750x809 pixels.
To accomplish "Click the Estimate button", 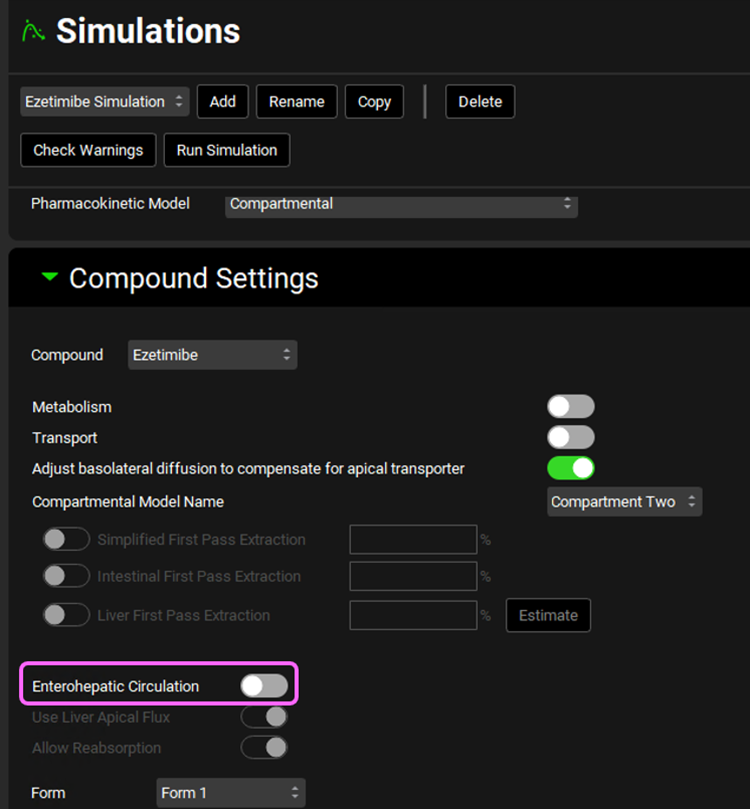I will (x=548, y=615).
